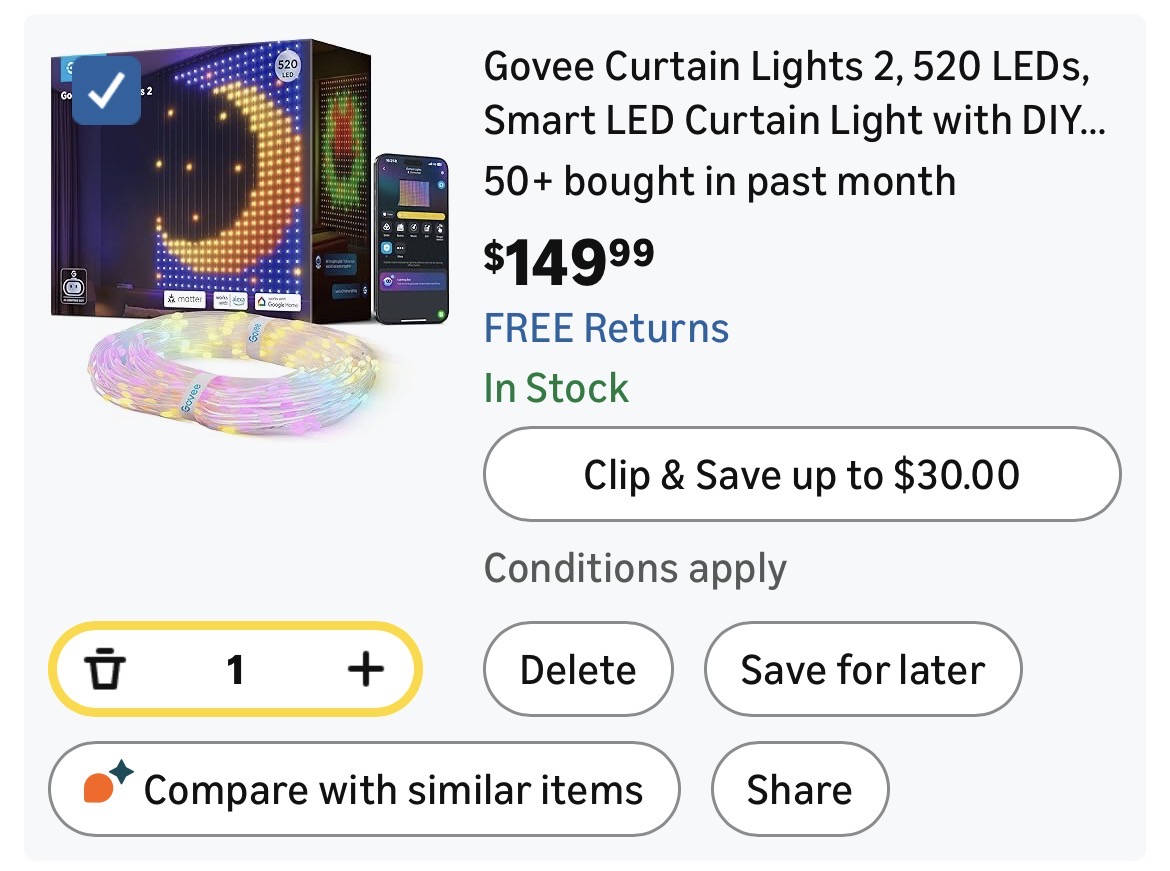Select the quantity value 1
The width and height of the screenshot is (1170, 871).
[x=235, y=669]
